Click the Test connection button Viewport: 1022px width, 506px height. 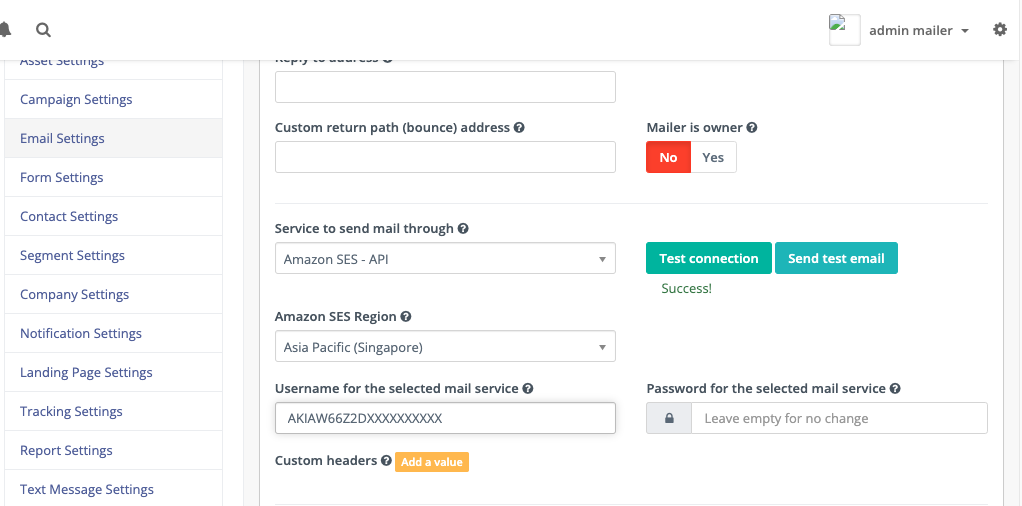coord(708,258)
